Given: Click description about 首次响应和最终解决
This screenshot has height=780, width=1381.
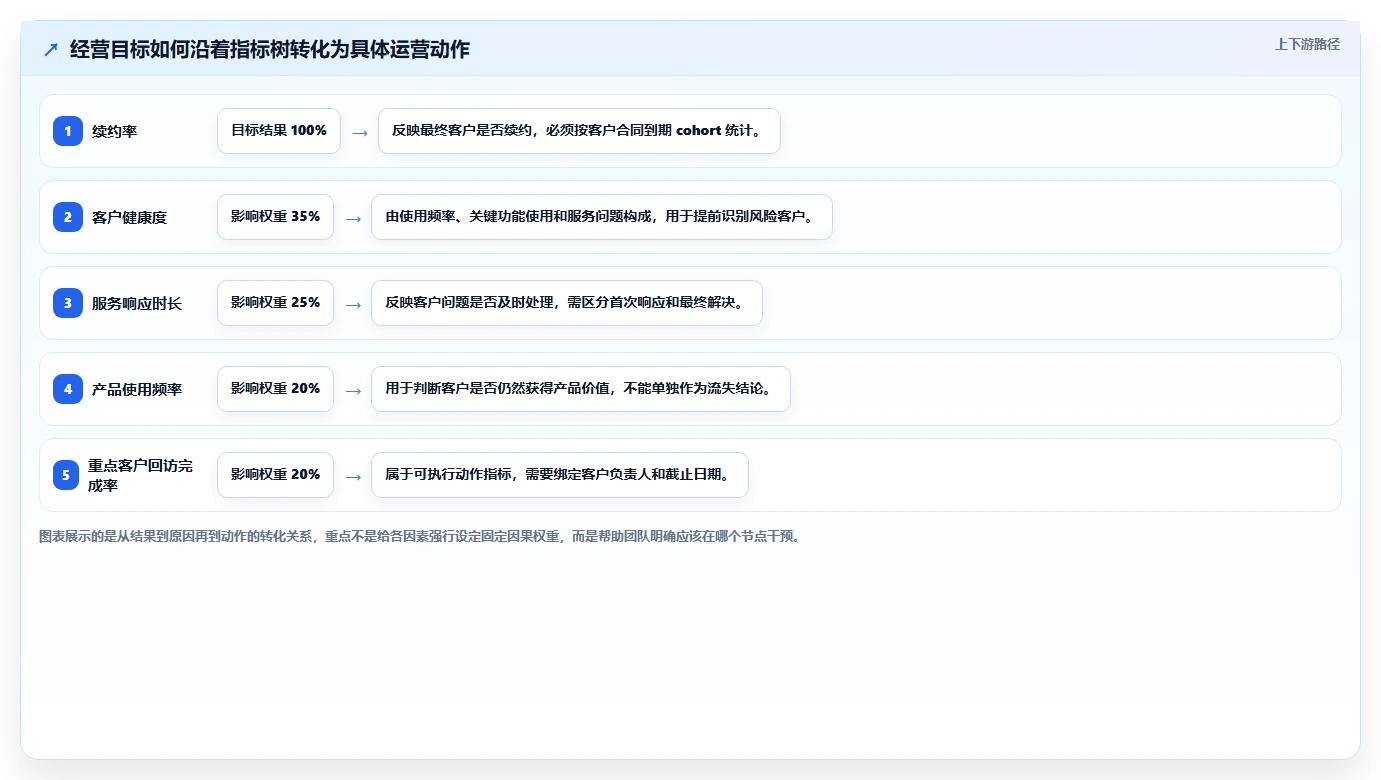Looking at the screenshot, I should tap(567, 303).
